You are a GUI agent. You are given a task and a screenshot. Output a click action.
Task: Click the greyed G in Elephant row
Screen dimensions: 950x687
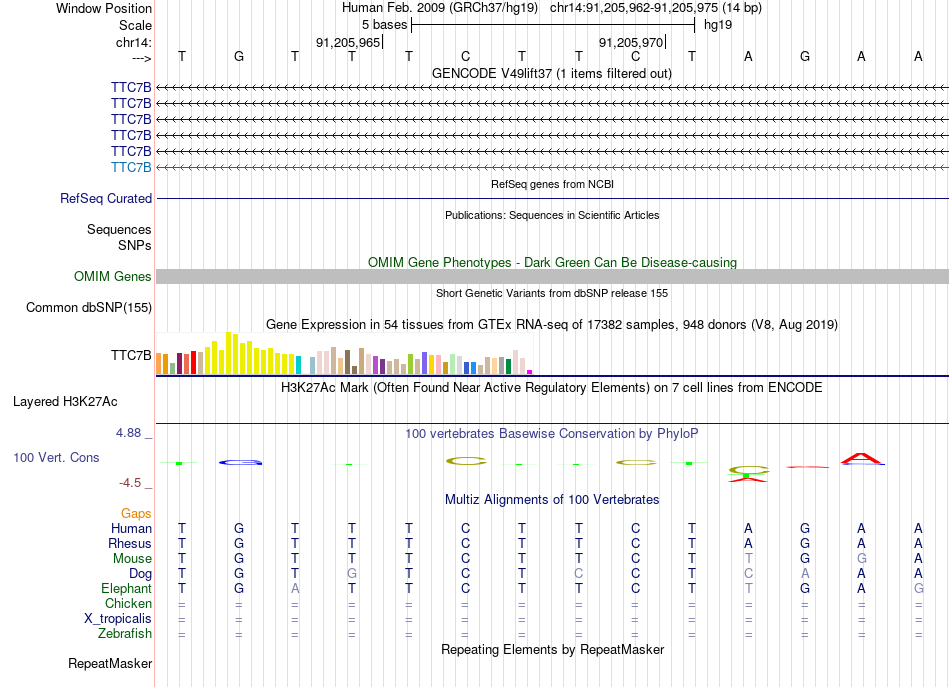[918, 588]
